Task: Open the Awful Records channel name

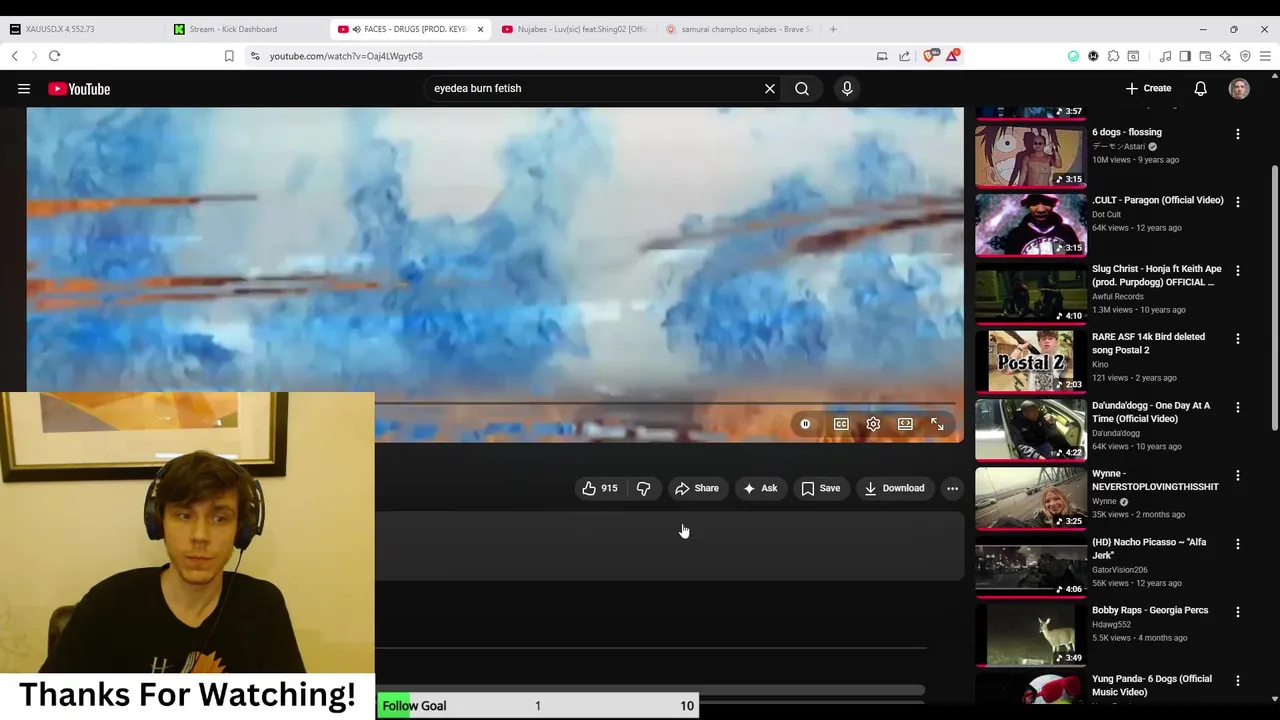Action: [x=1118, y=296]
